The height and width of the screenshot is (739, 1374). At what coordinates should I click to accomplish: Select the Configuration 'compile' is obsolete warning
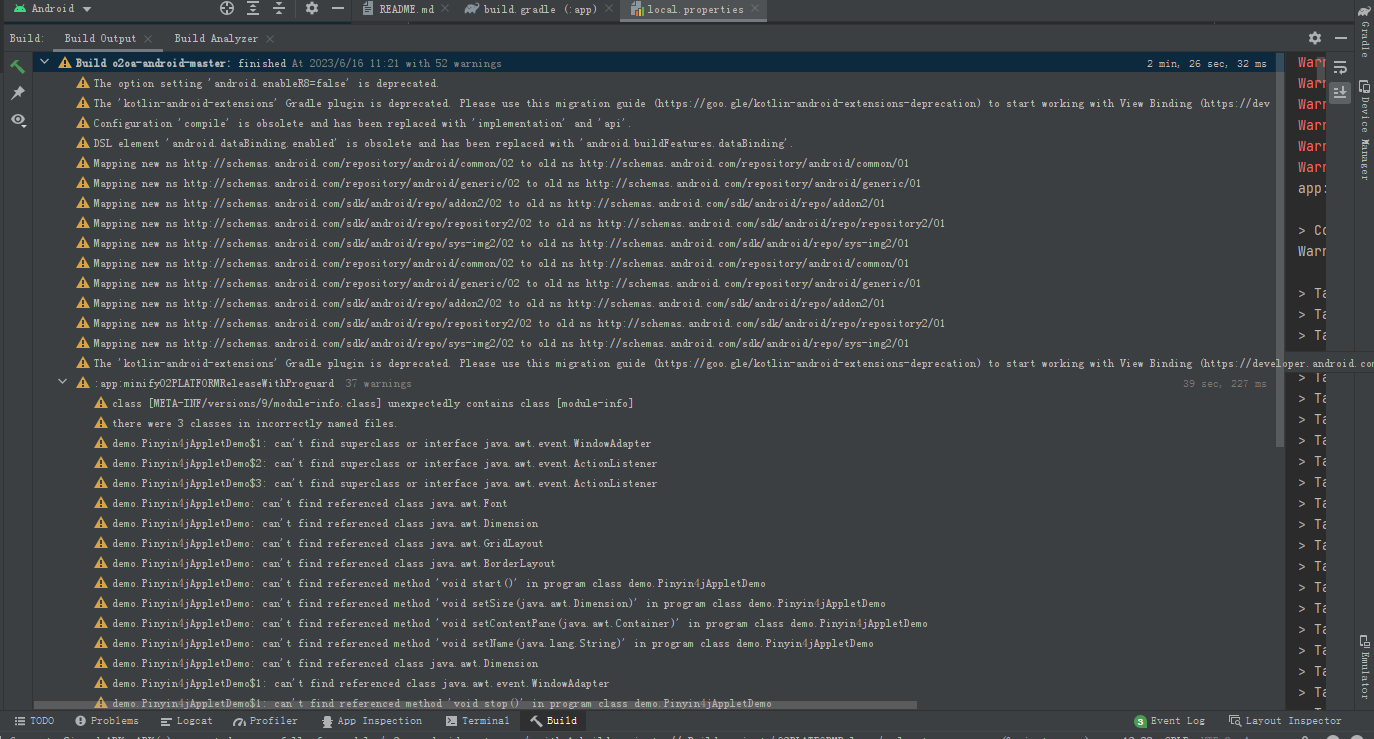354,124
